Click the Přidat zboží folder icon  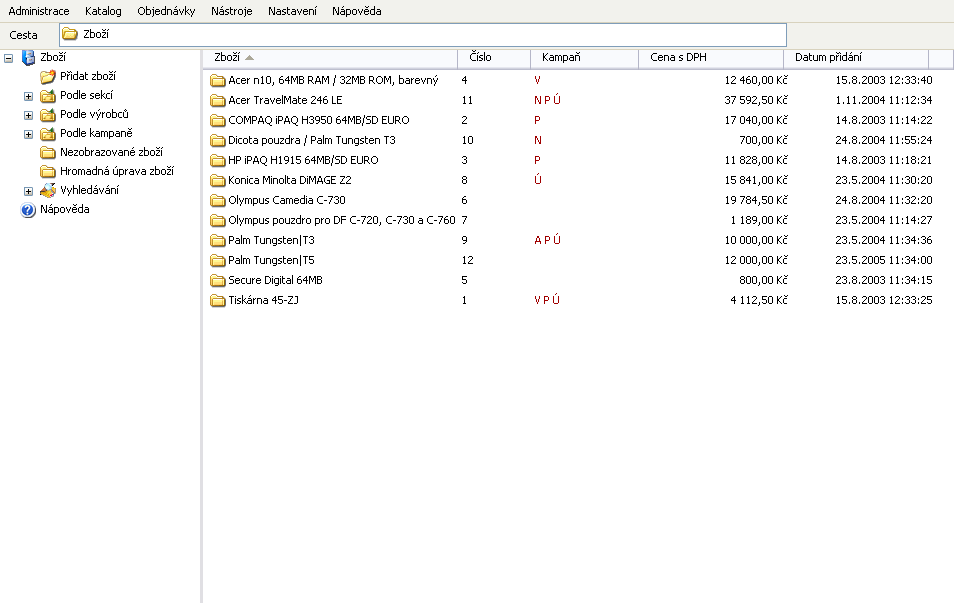(x=47, y=77)
